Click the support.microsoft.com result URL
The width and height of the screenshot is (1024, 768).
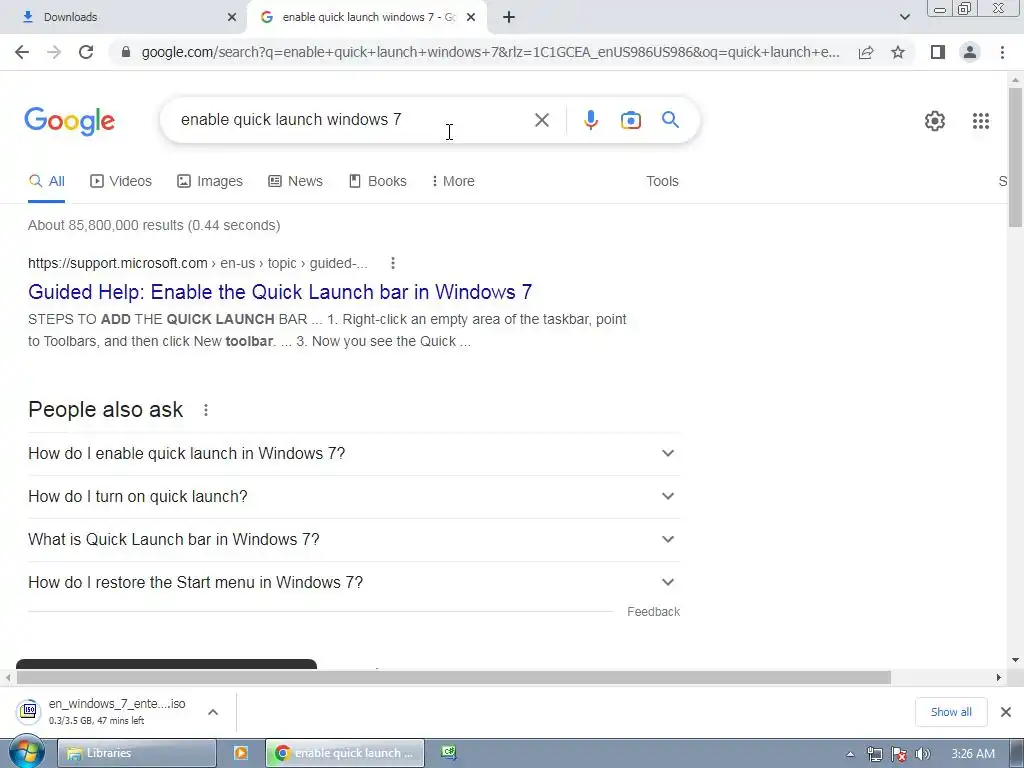click(198, 263)
